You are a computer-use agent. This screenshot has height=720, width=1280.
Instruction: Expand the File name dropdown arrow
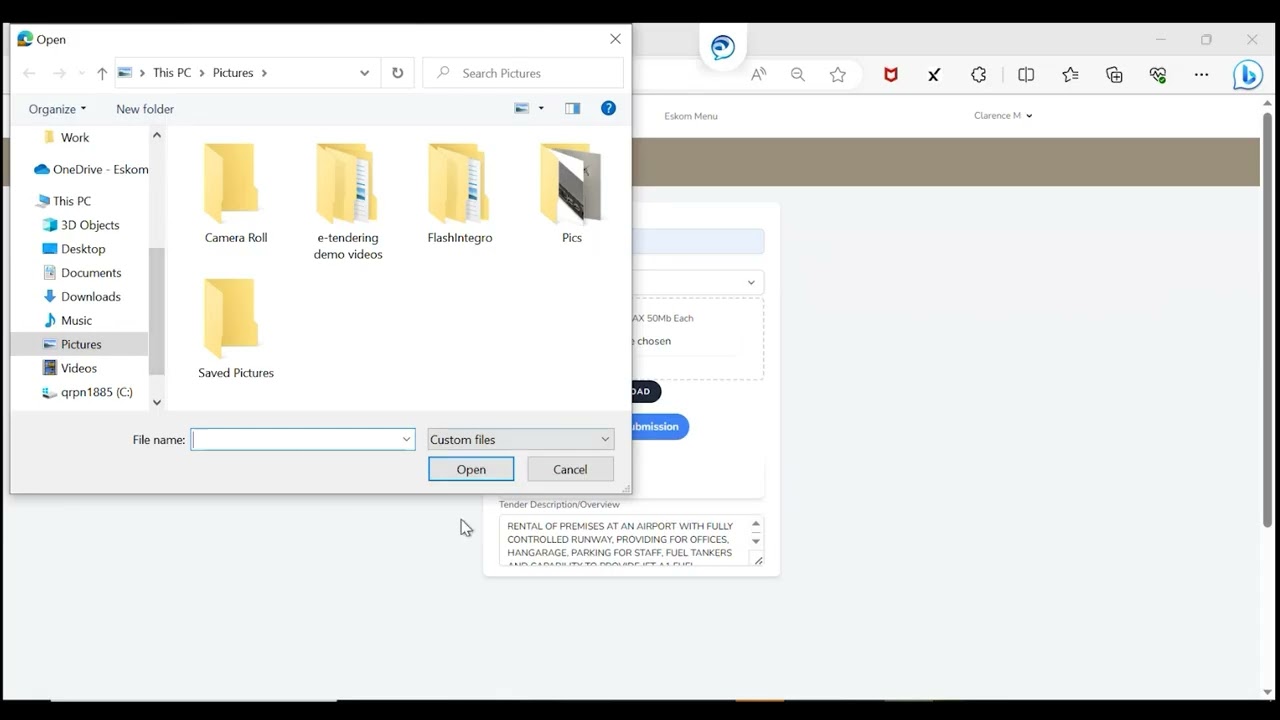pos(407,439)
